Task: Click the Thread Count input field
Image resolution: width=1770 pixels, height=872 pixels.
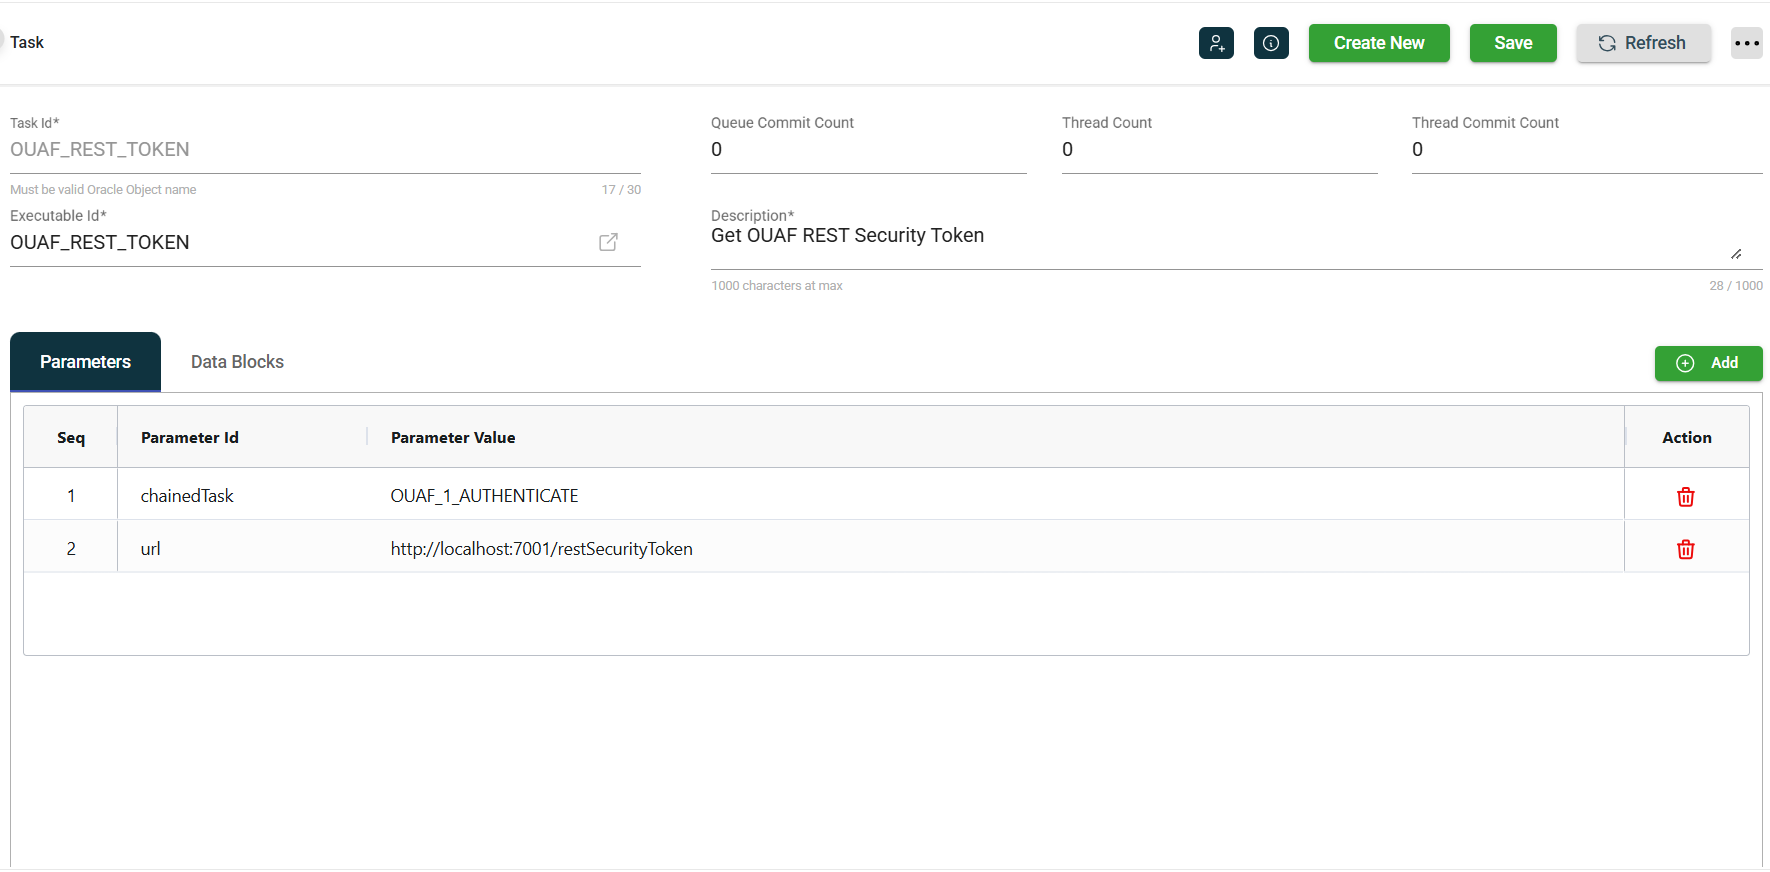Action: click(x=1219, y=150)
